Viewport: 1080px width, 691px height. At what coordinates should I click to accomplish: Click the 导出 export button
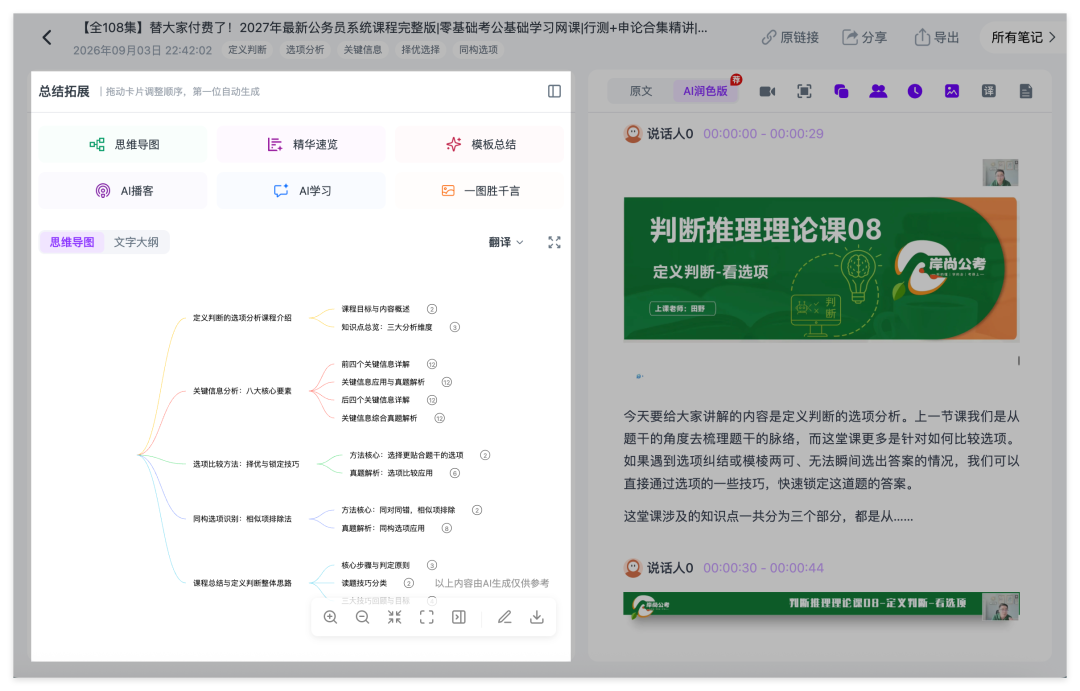pos(937,37)
